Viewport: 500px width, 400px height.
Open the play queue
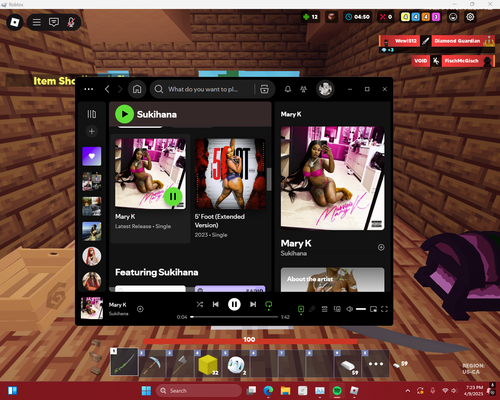point(324,309)
